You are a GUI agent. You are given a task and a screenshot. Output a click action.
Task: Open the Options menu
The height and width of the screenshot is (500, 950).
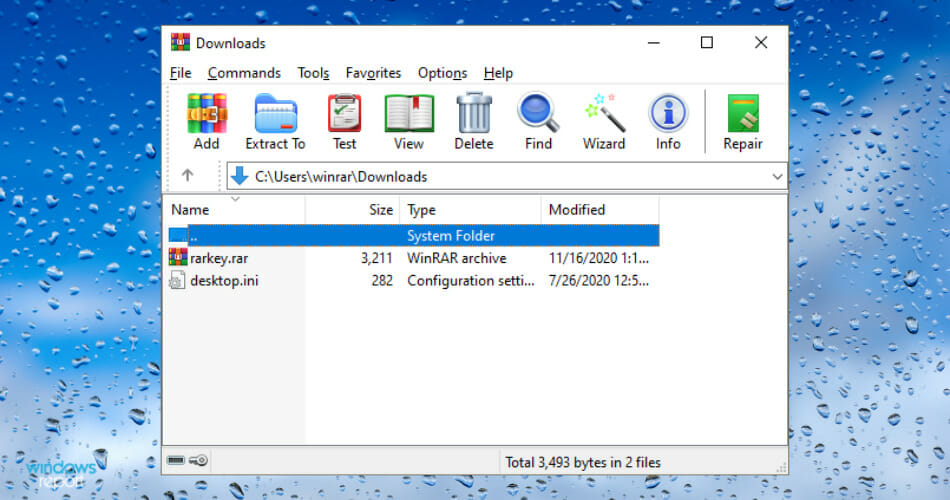[x=442, y=73]
